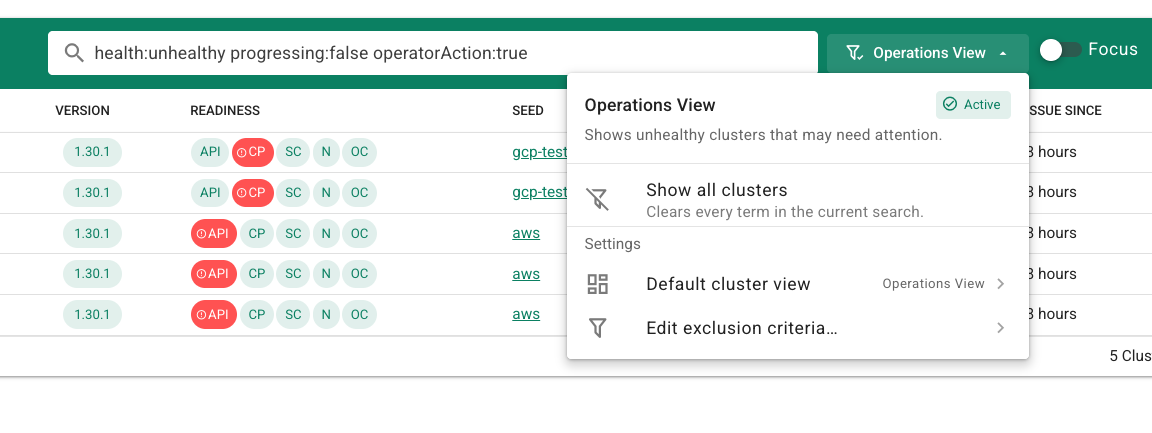
Task: Click red API chip in fourth row
Action: (x=214, y=273)
